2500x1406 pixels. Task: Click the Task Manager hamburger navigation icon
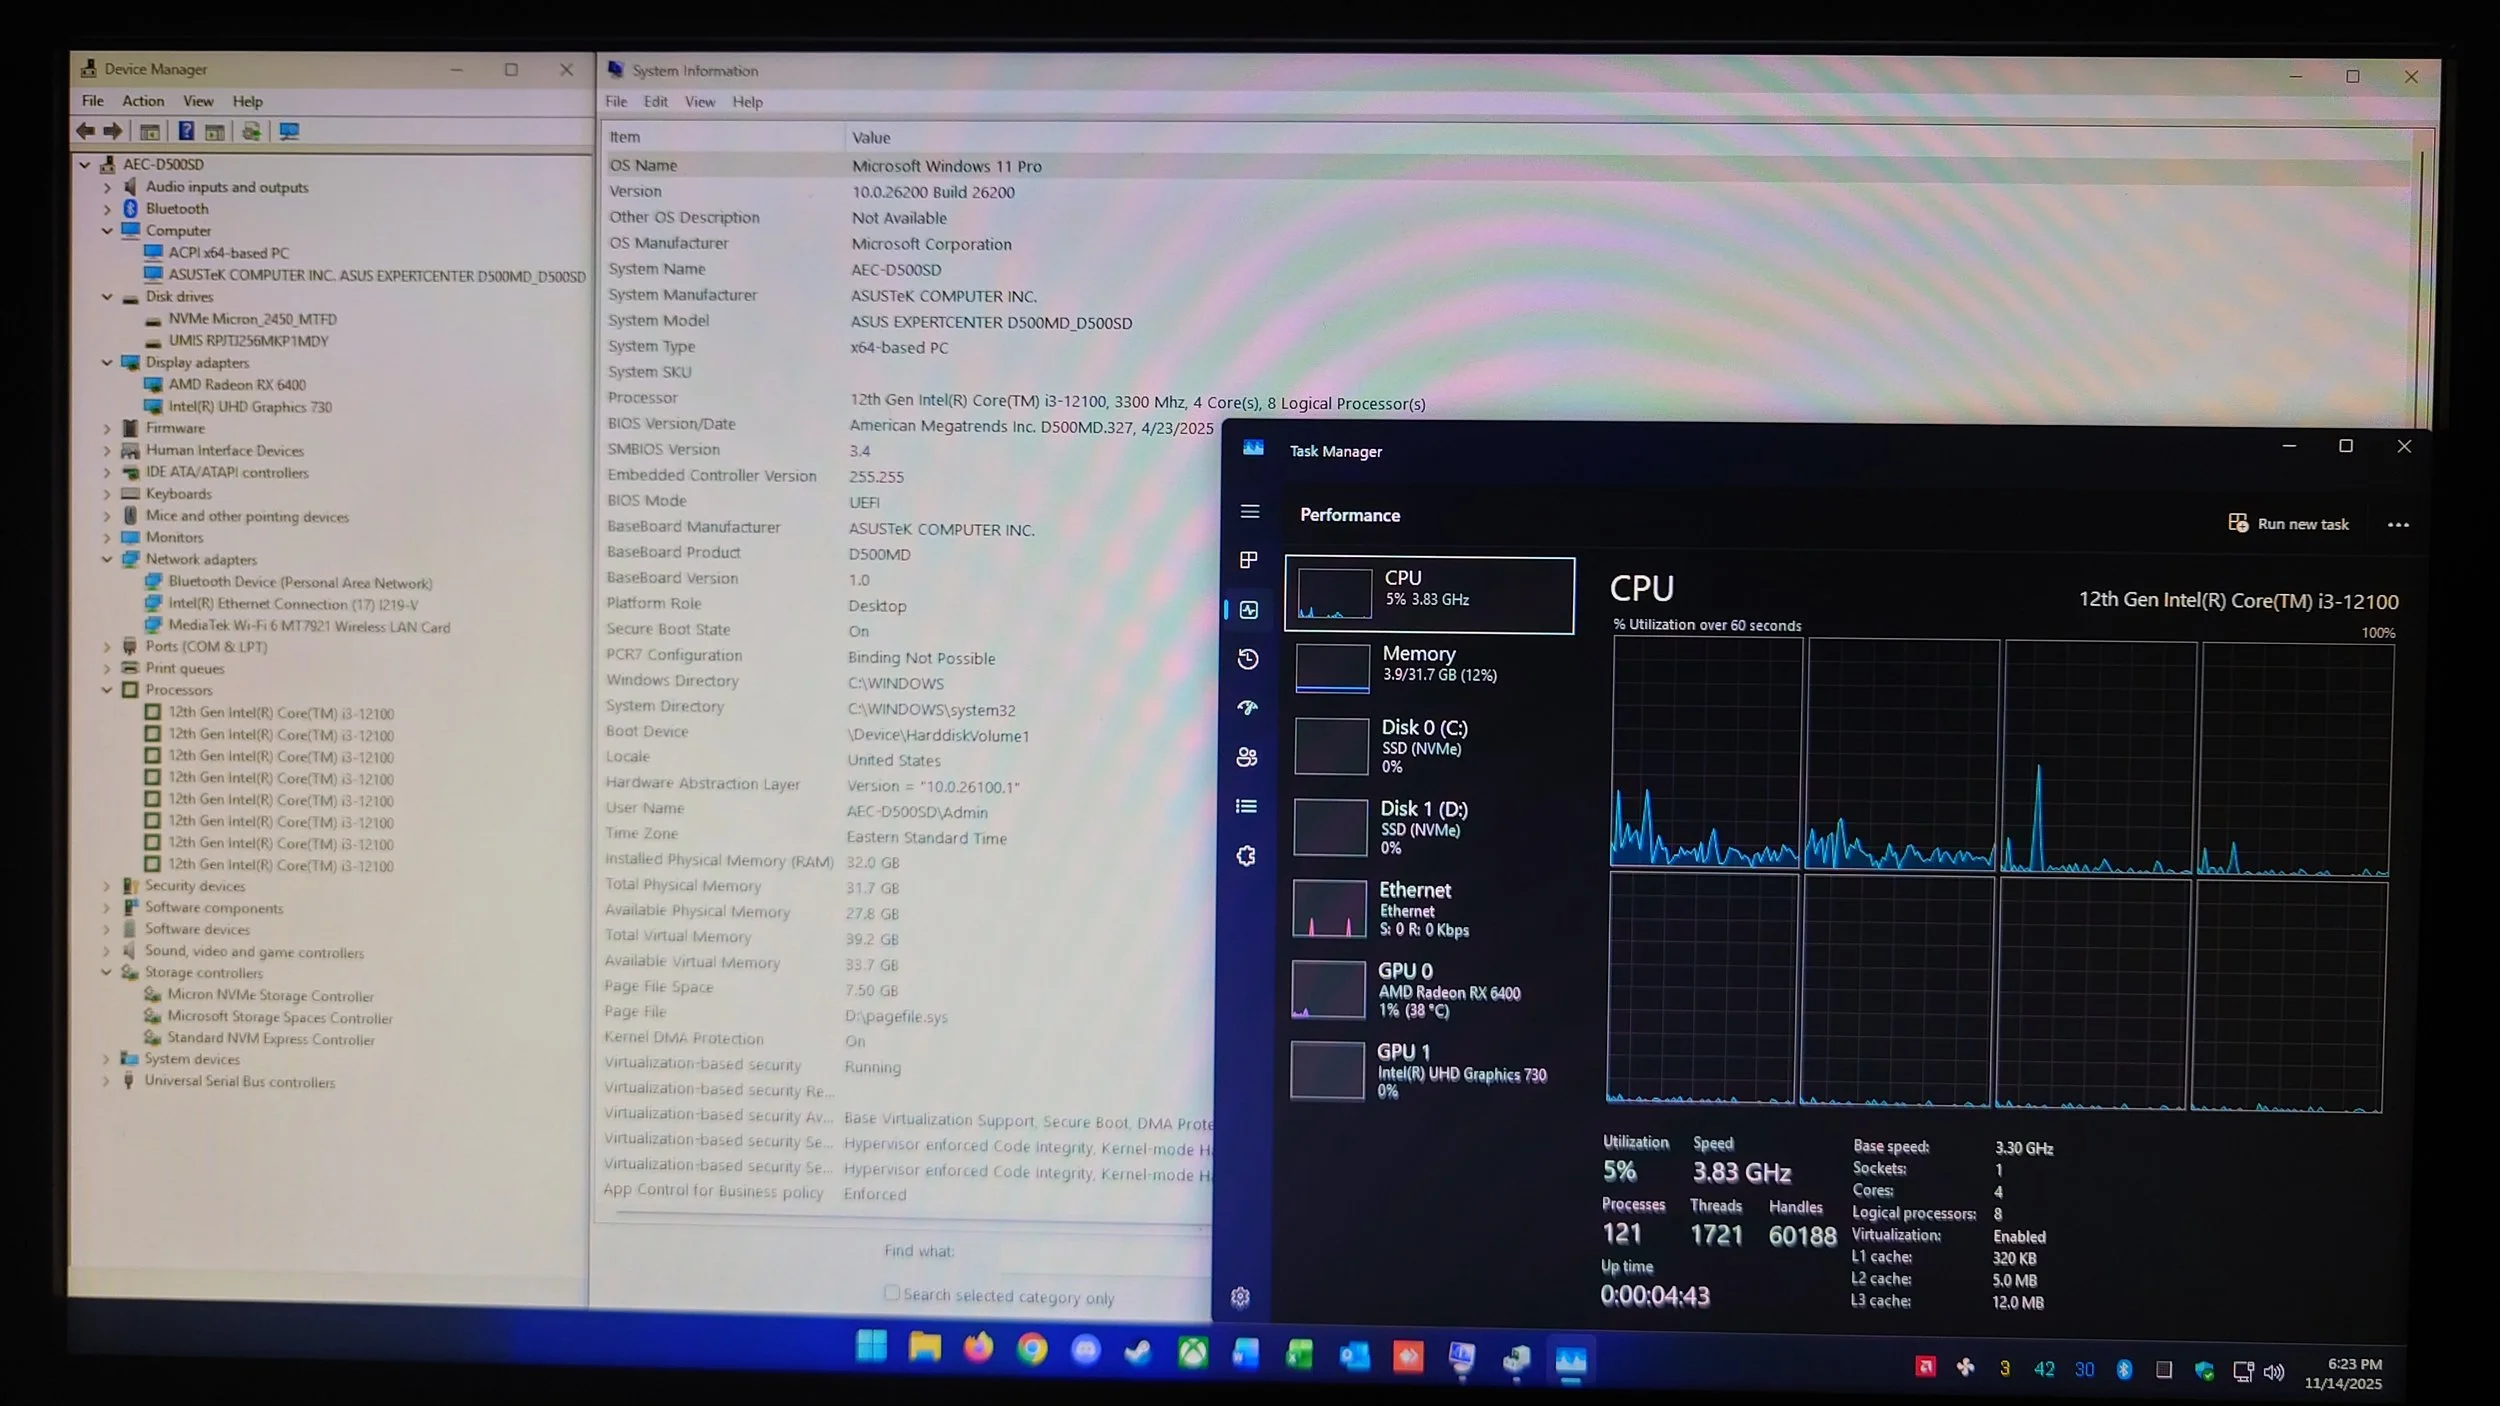[x=1249, y=512]
